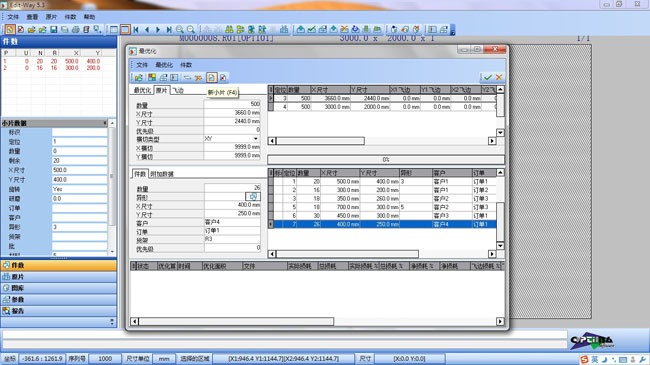Click the open folder icon in the optimization dialog toolbar
This screenshot has width=650, height=365.
139,78
